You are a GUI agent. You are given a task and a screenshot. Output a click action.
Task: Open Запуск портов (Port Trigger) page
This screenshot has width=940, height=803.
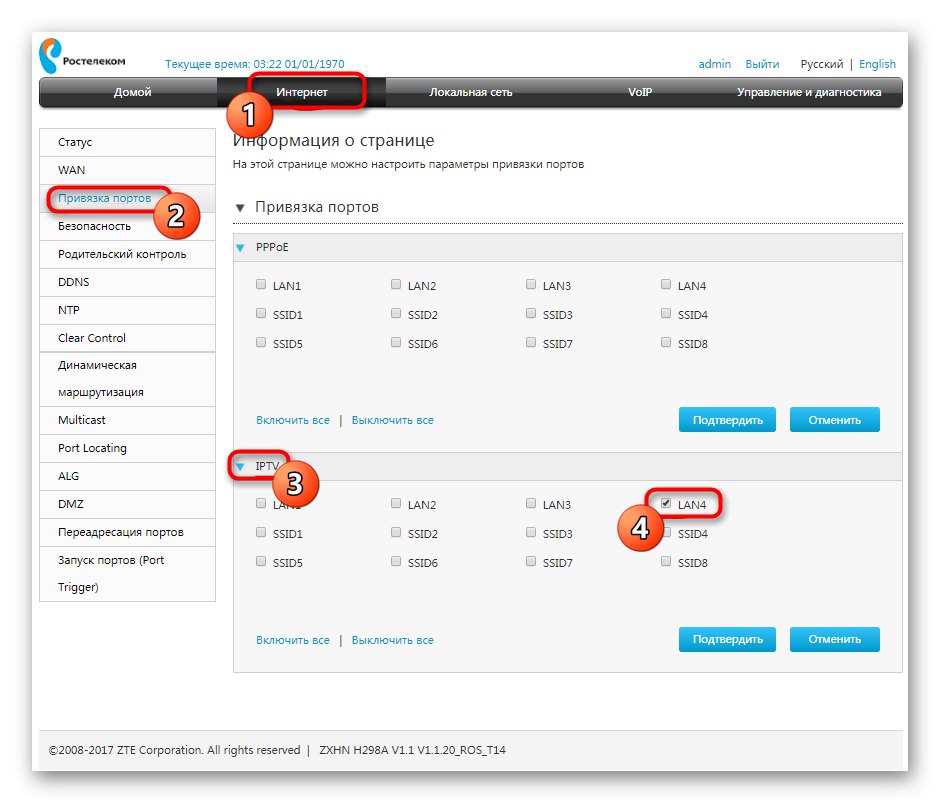point(127,574)
